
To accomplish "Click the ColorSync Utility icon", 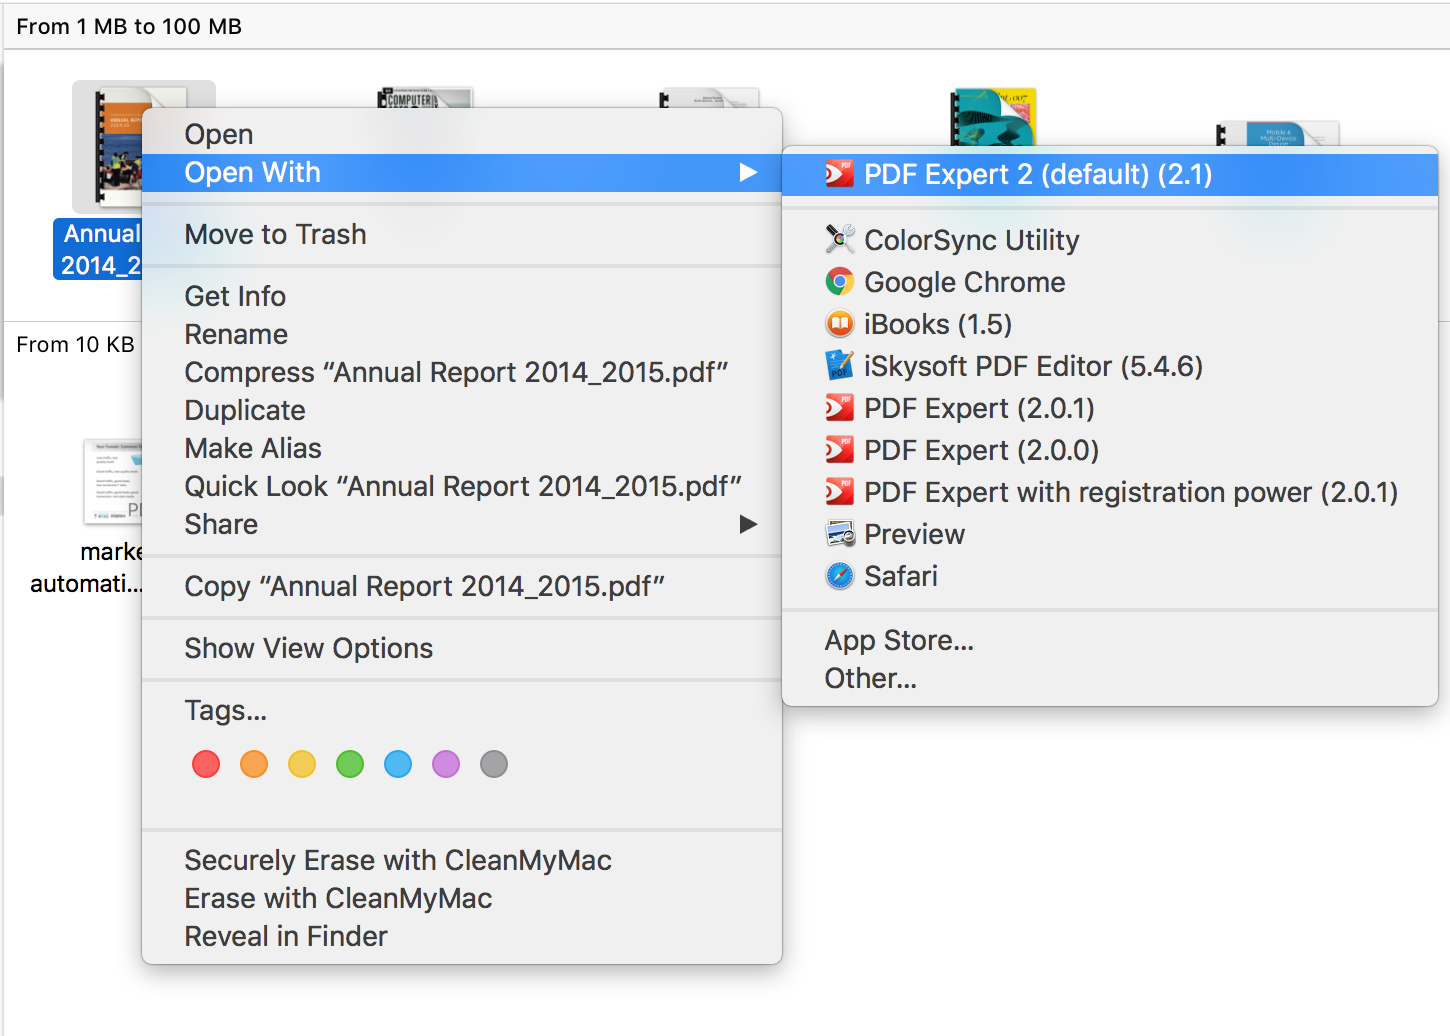I will [839, 239].
